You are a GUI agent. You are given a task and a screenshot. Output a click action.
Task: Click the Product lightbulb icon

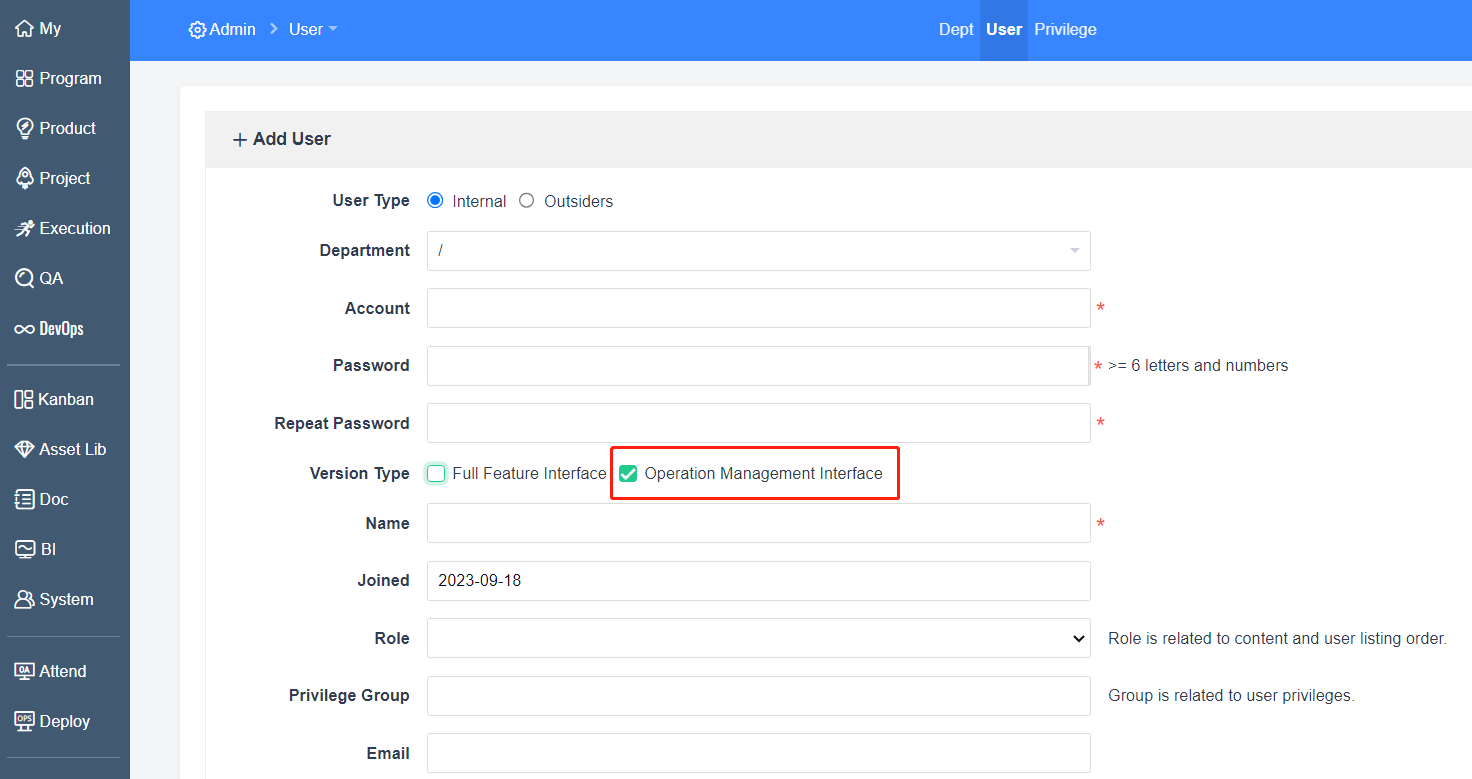point(25,129)
